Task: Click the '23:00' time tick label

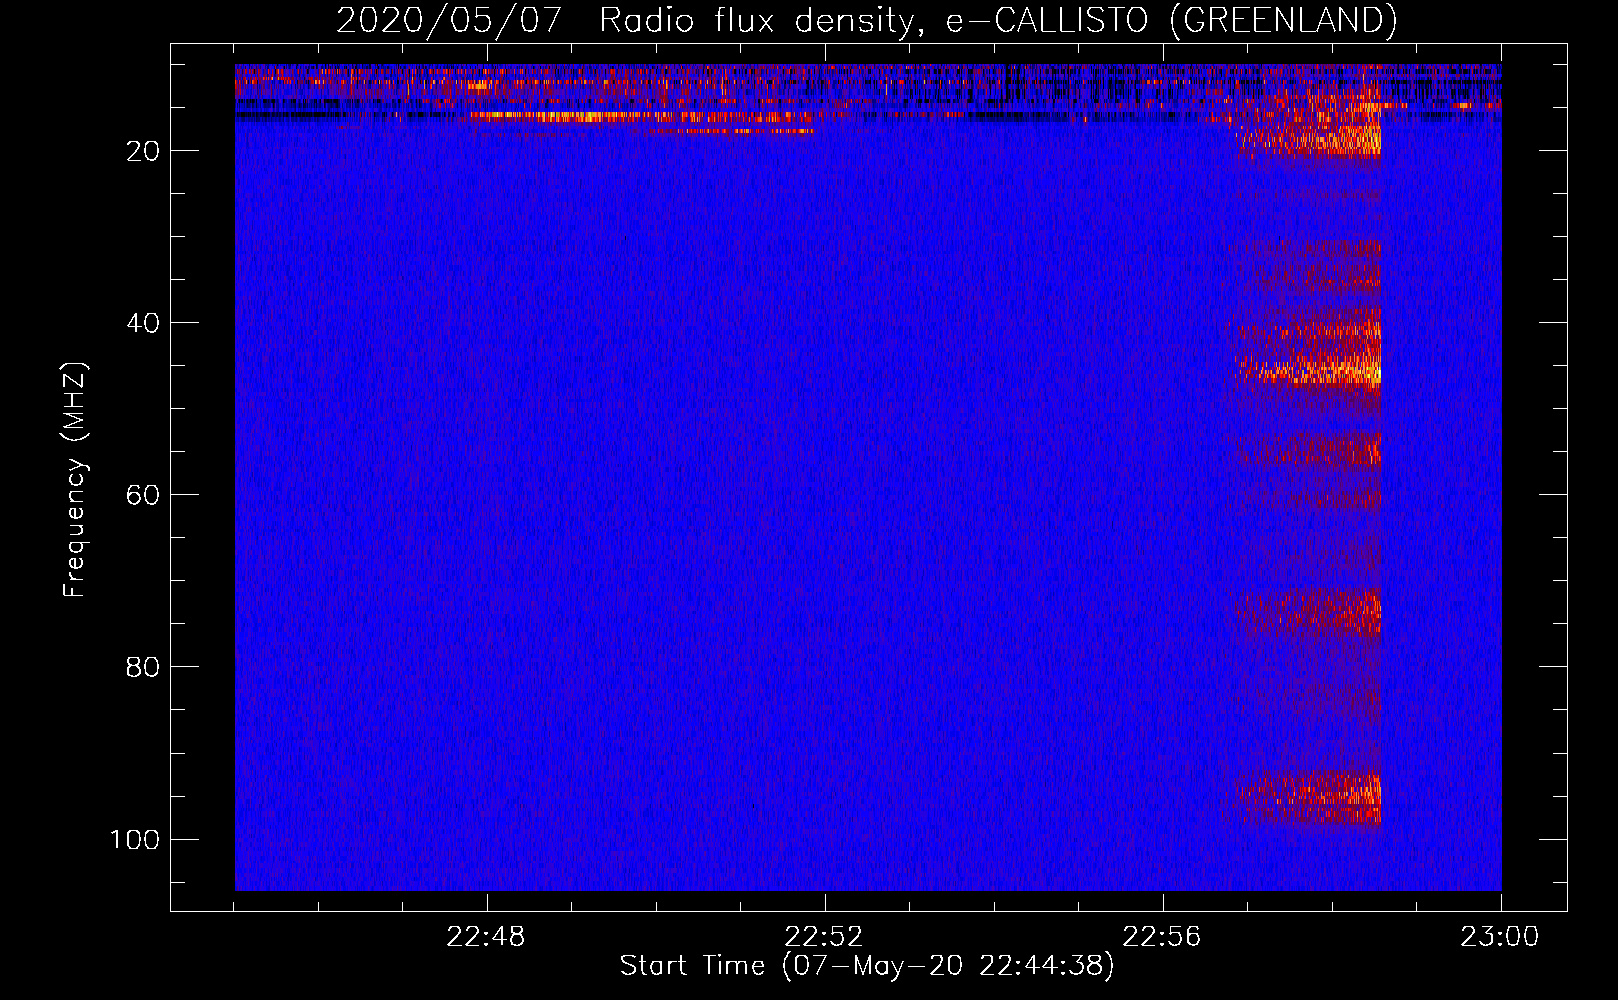Action: pyautogui.click(x=1500, y=937)
